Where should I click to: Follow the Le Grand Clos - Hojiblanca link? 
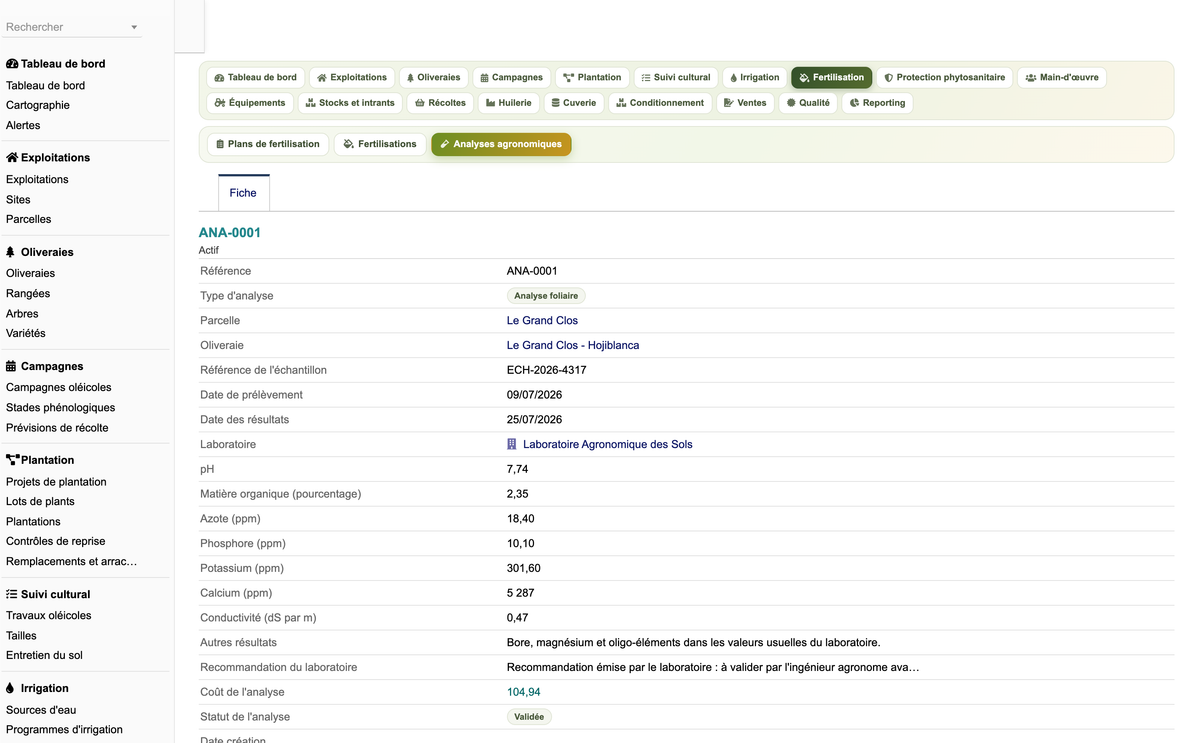tap(573, 345)
